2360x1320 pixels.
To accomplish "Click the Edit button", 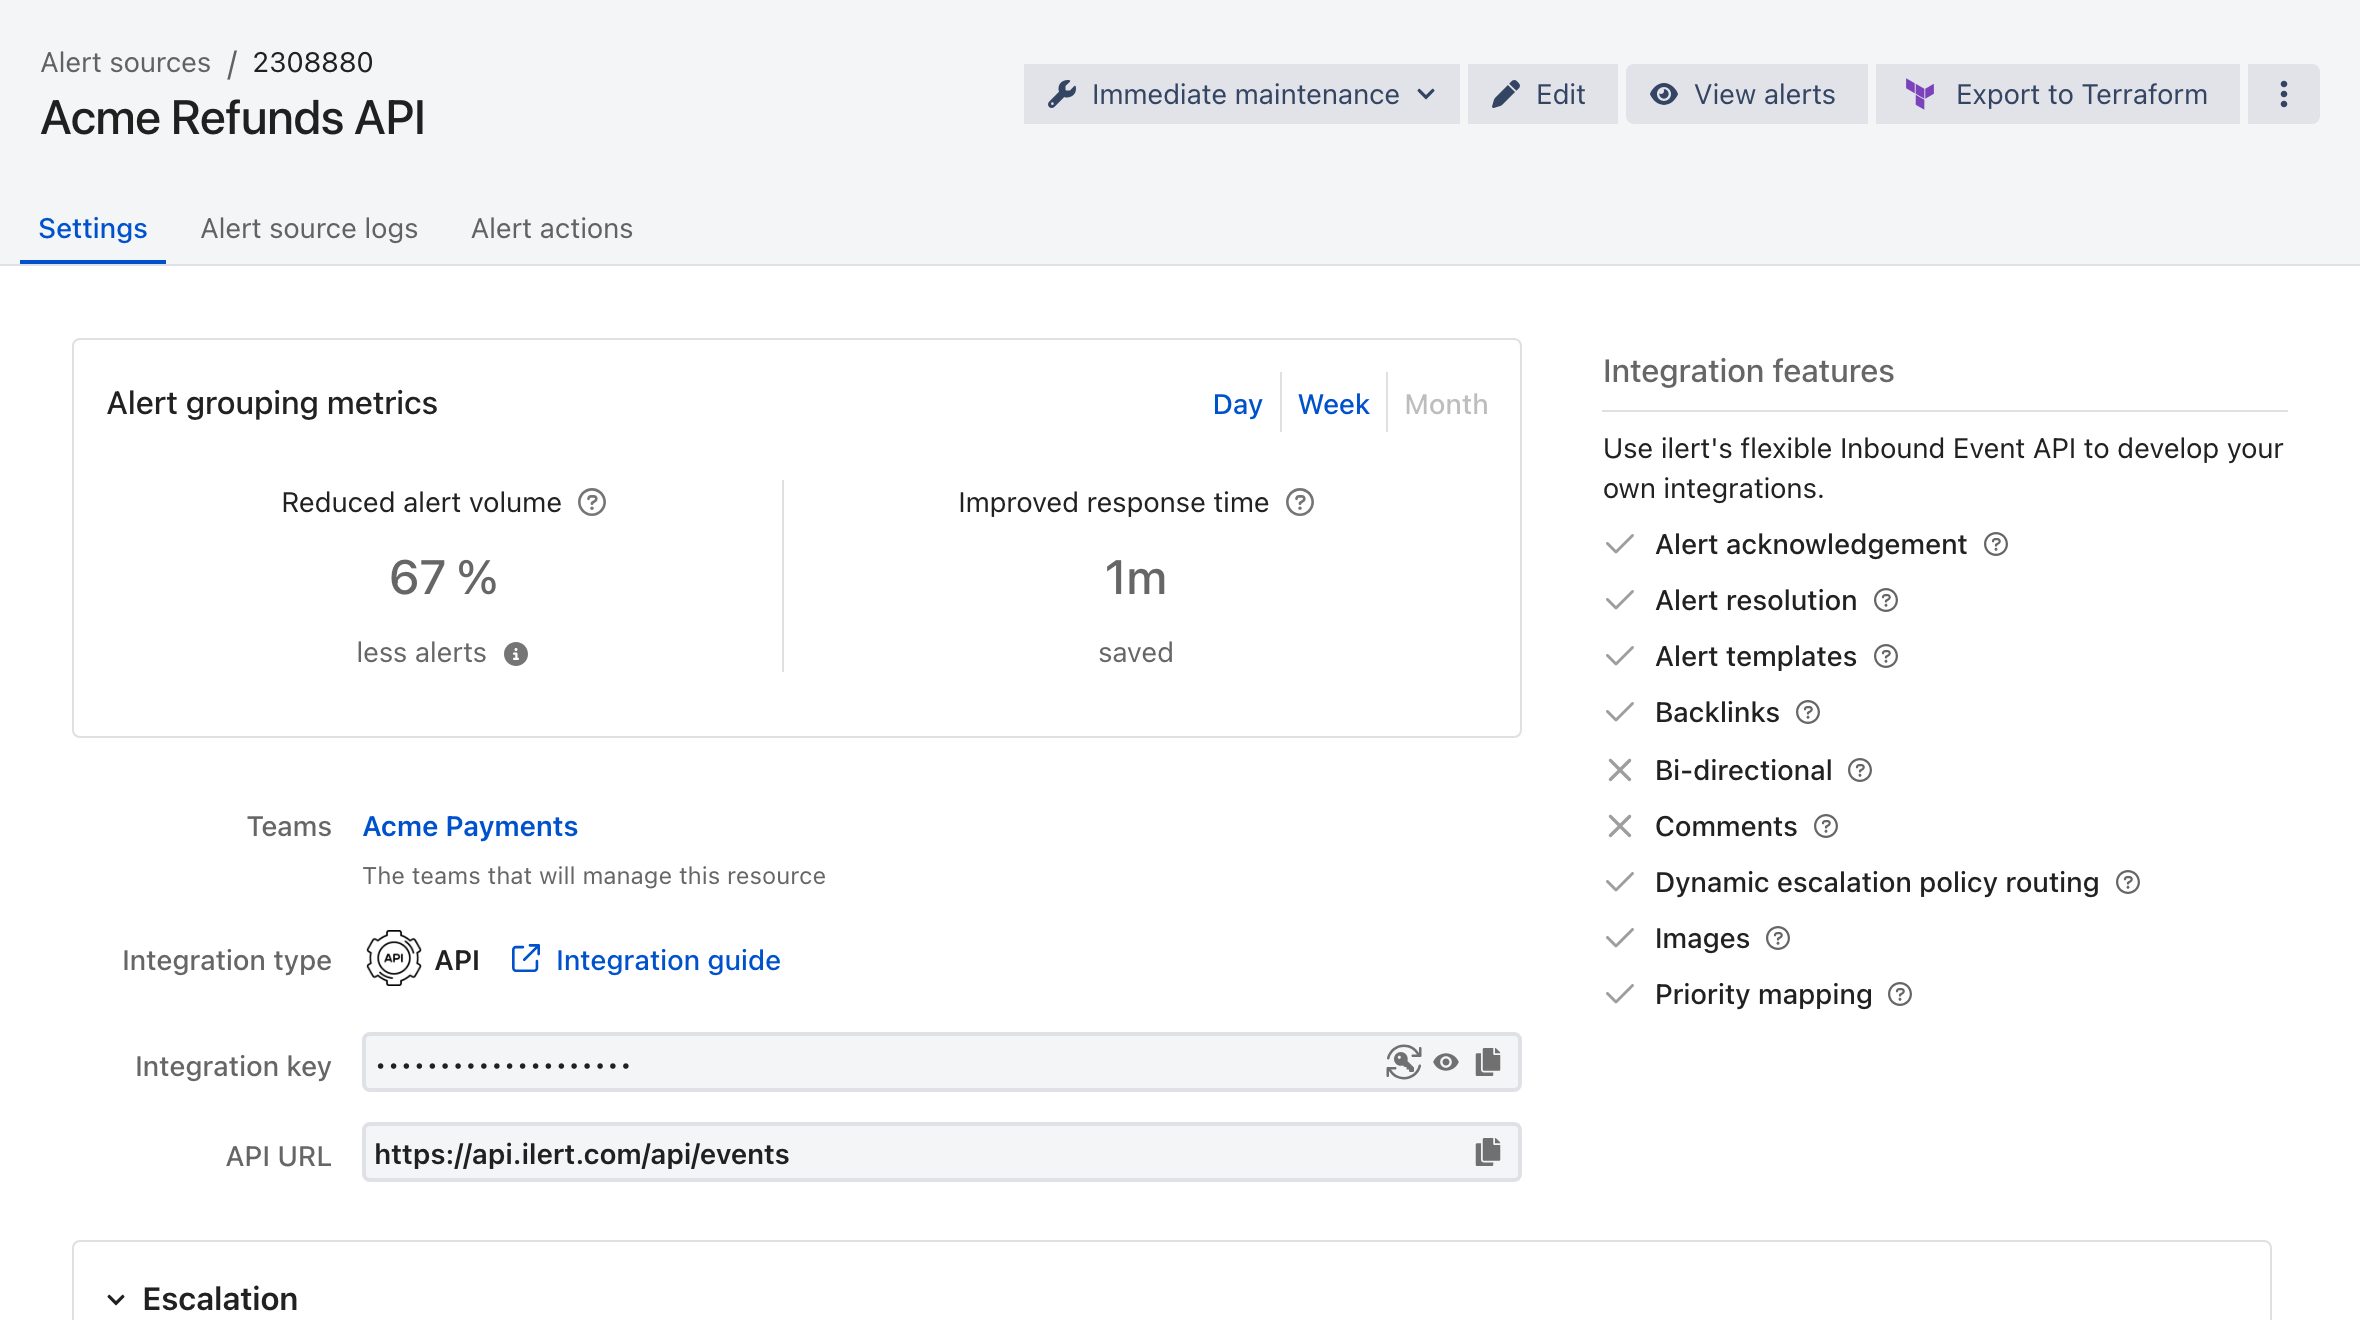I will click(x=1542, y=94).
